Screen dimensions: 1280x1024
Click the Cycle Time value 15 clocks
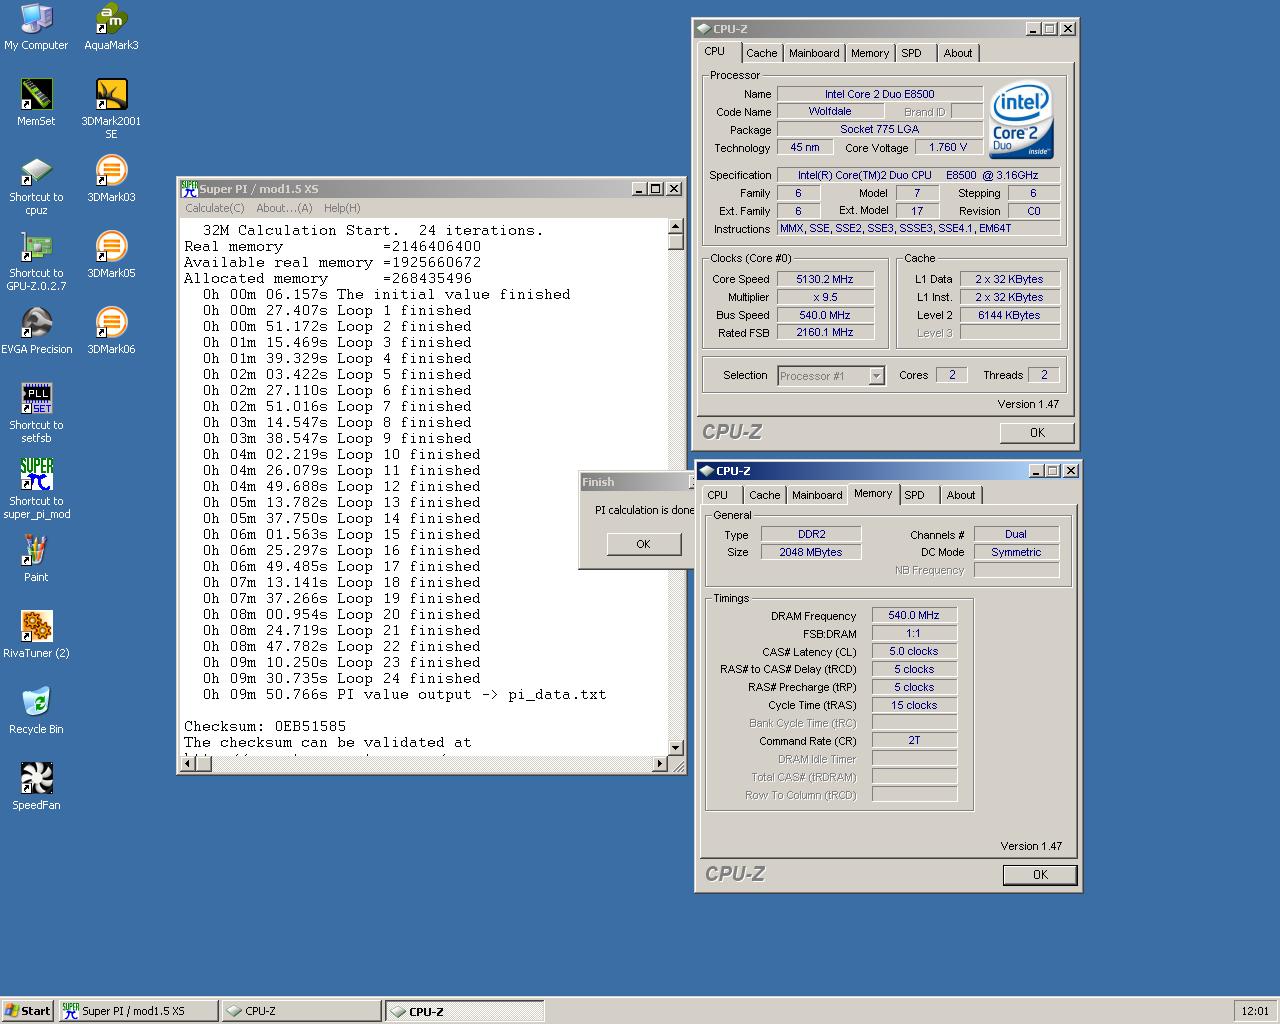914,705
